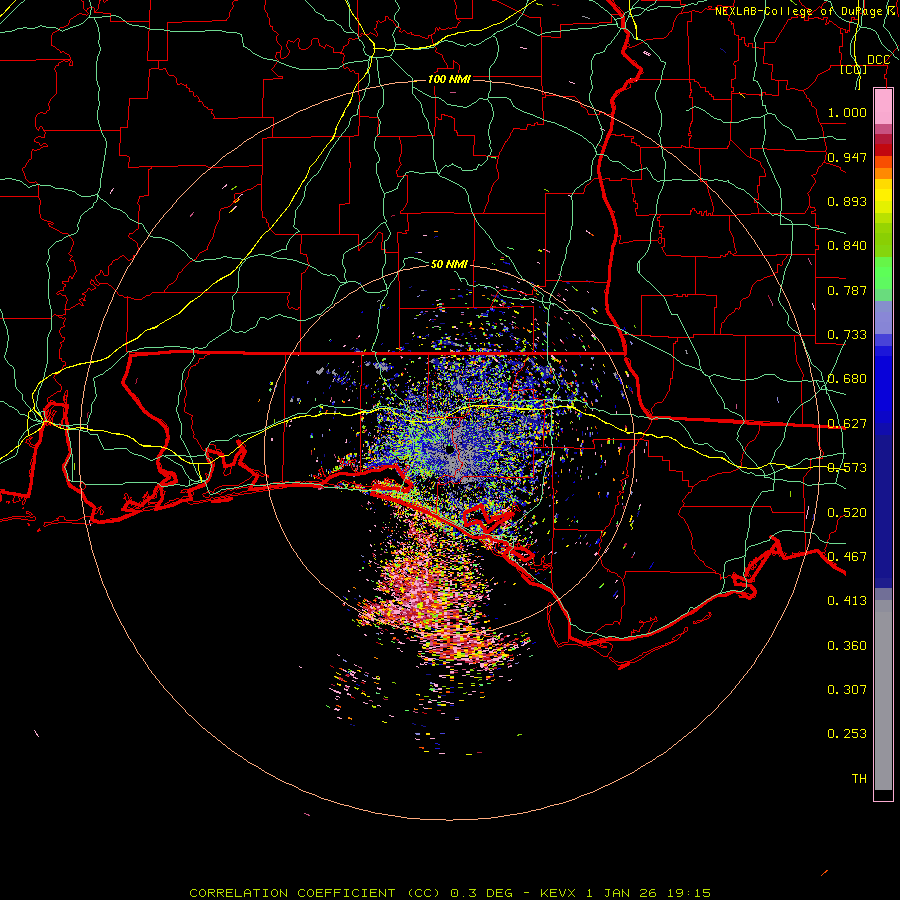Click the 0.467 color scale value
The width and height of the screenshot is (900, 900).
(847, 557)
